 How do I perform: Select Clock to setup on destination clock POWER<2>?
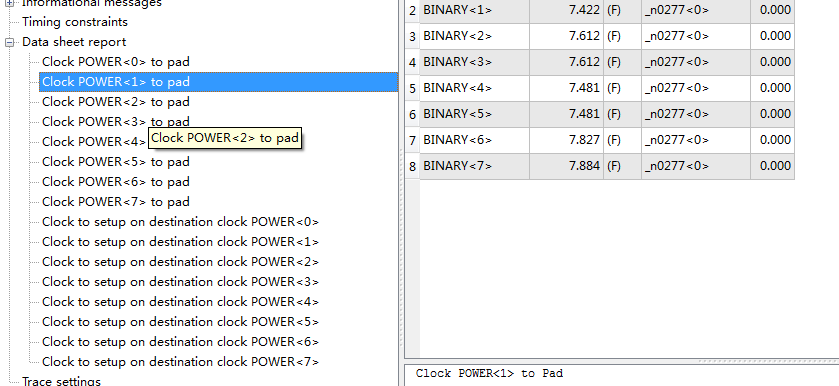coord(180,262)
